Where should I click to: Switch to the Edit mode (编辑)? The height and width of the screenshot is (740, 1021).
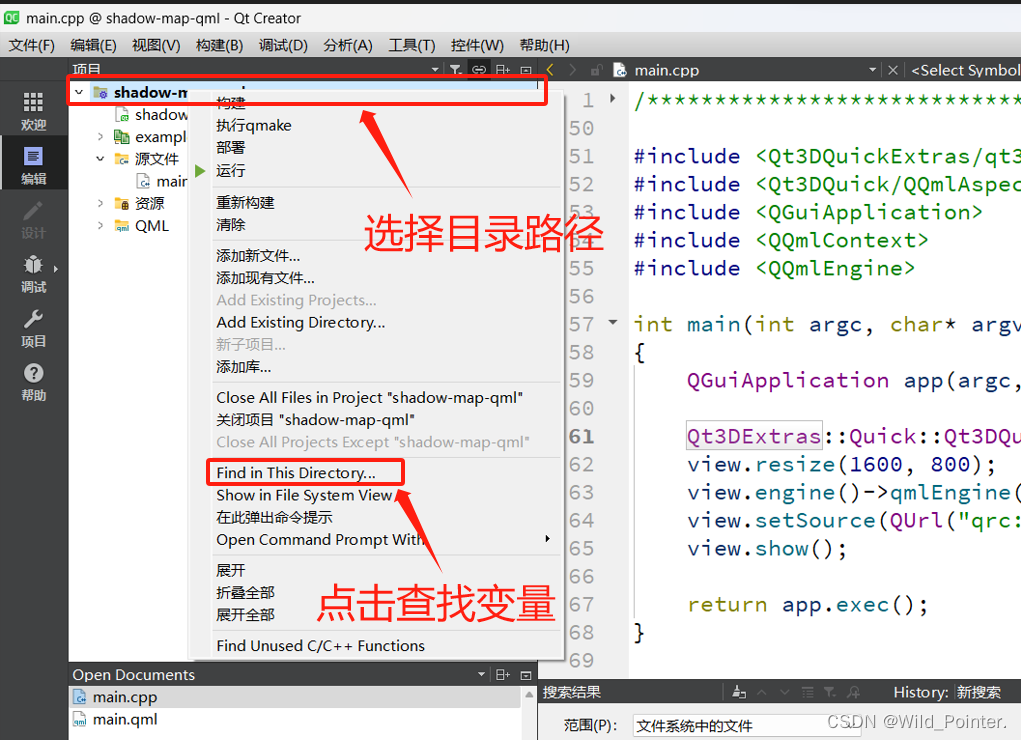pyautogui.click(x=33, y=165)
